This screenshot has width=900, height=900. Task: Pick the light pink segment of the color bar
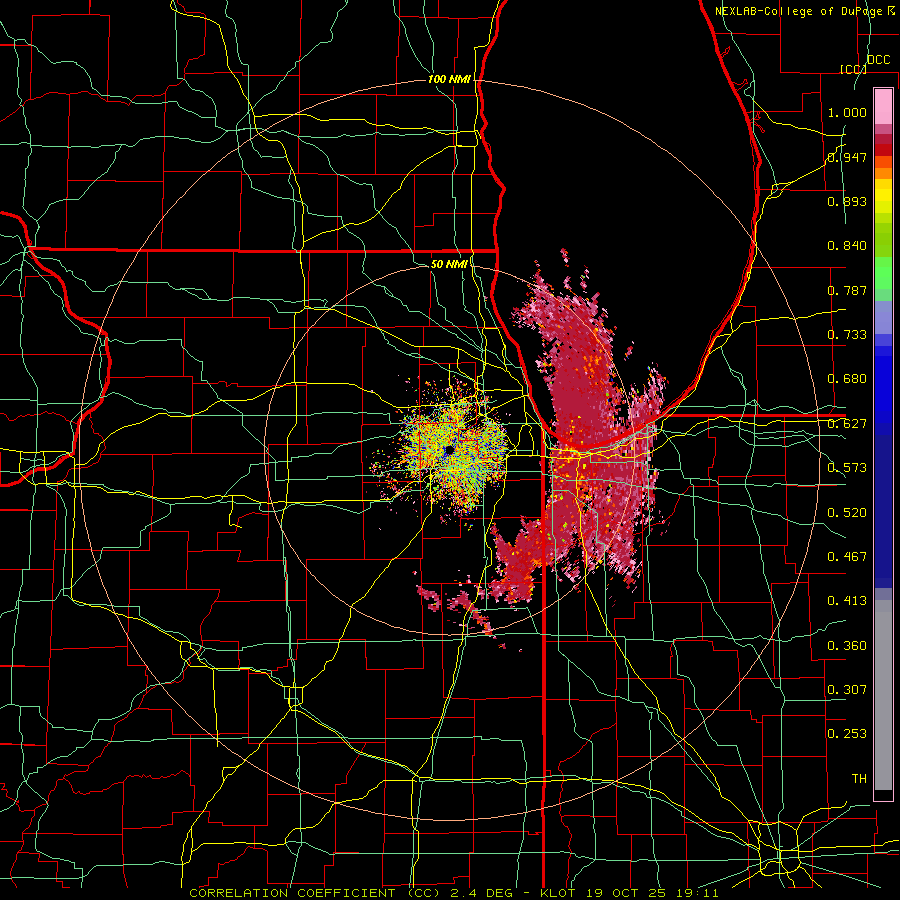883,107
